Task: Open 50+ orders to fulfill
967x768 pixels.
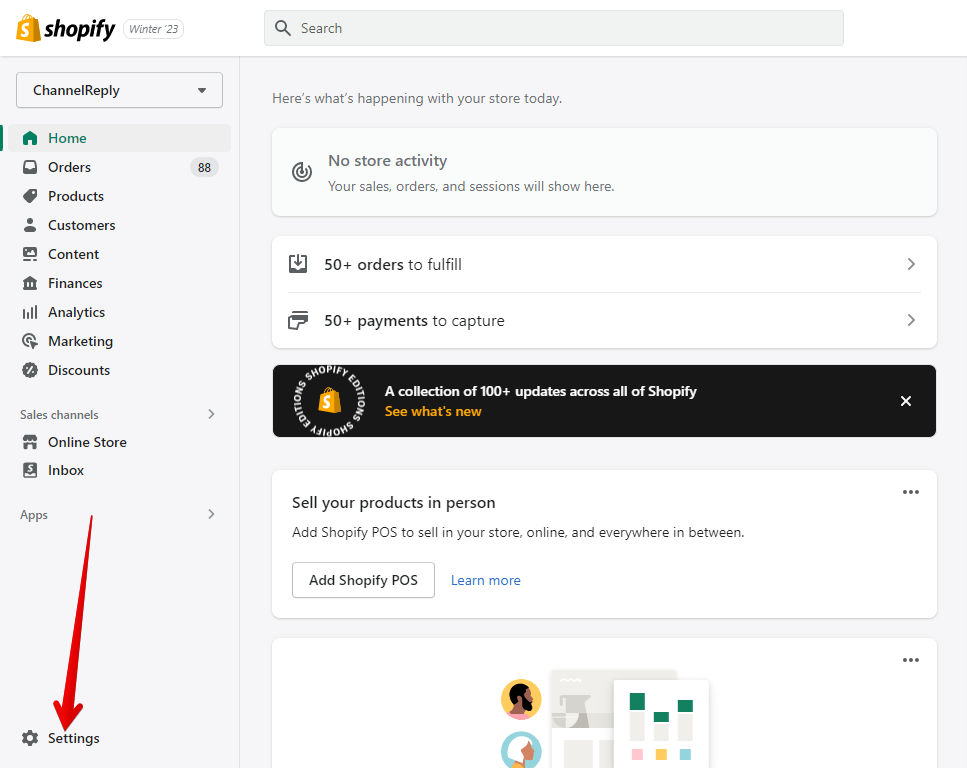Action: [x=604, y=264]
